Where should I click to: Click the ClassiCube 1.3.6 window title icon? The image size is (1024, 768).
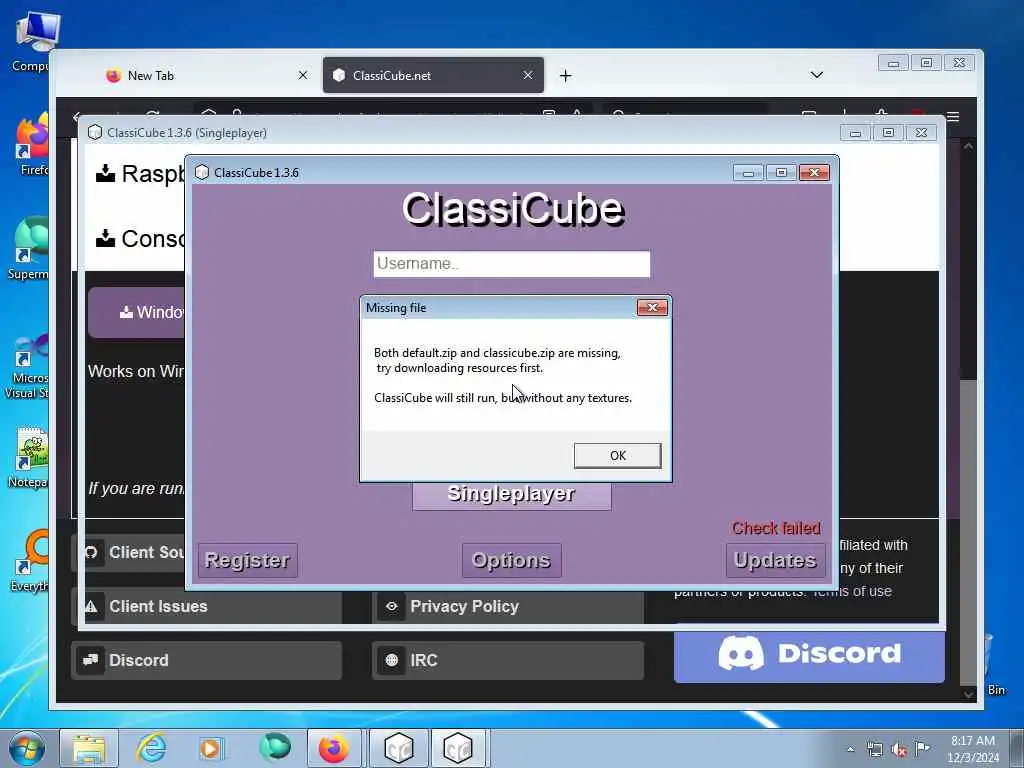point(202,172)
